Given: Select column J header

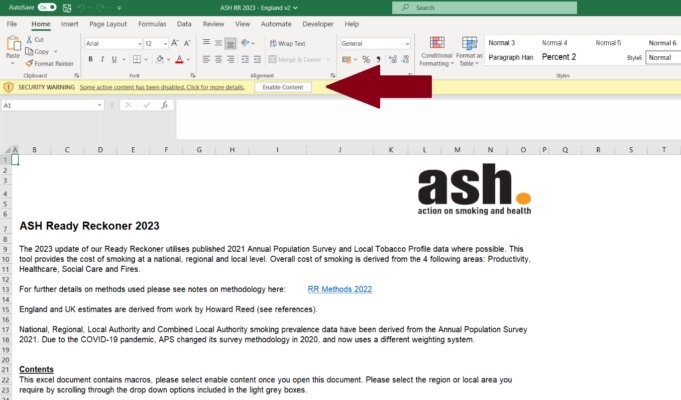Looking at the screenshot, I should (x=340, y=150).
